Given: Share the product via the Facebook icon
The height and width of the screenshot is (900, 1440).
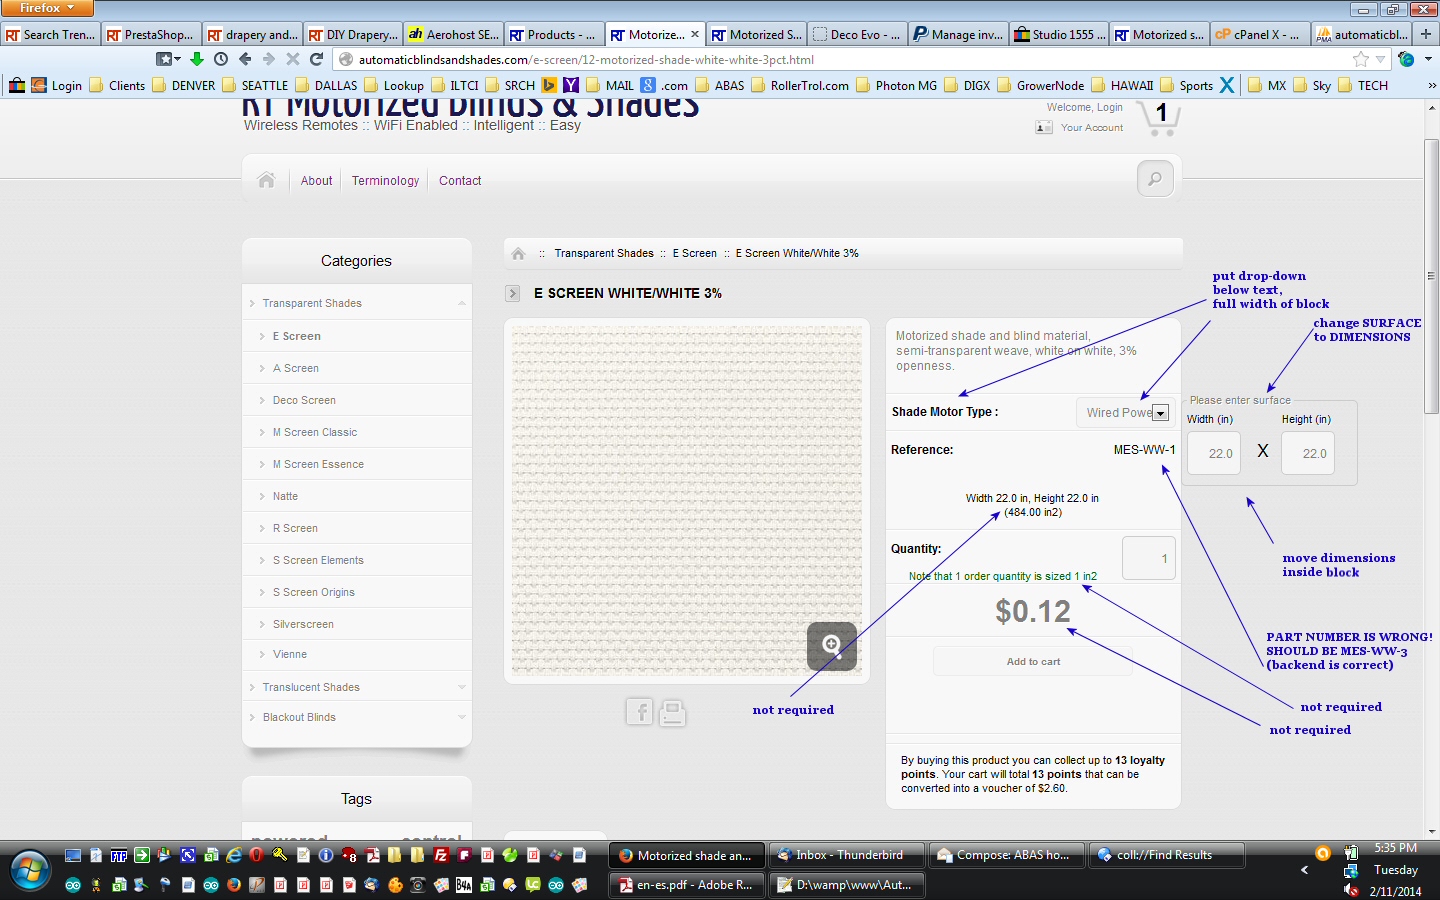Looking at the screenshot, I should (x=639, y=712).
